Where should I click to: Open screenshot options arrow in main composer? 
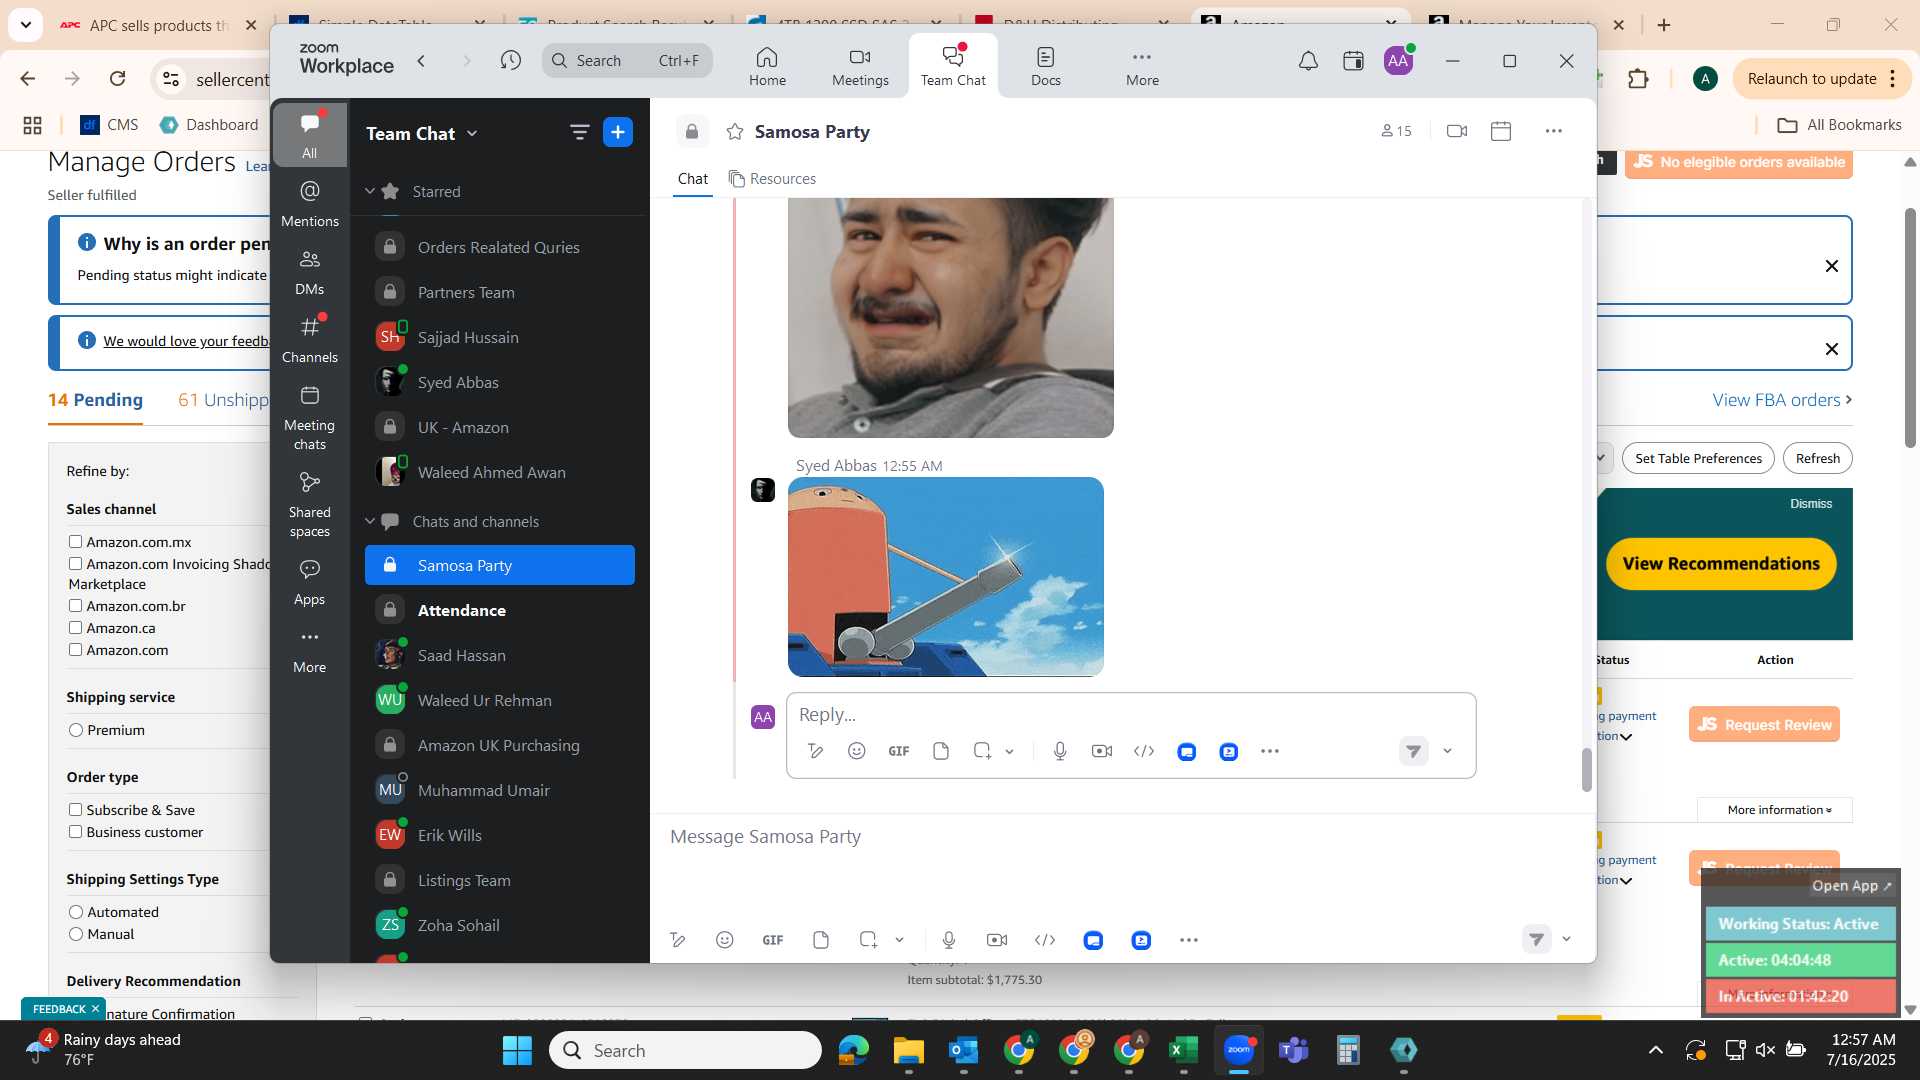click(900, 940)
